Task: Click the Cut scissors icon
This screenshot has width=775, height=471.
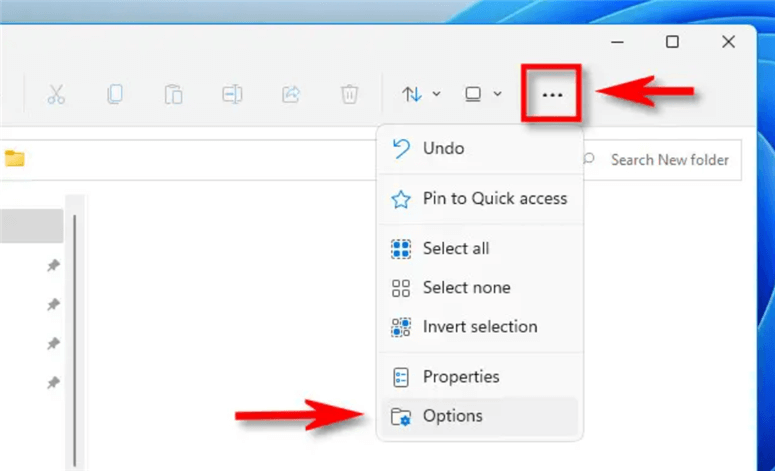Action: pyautogui.click(x=56, y=94)
